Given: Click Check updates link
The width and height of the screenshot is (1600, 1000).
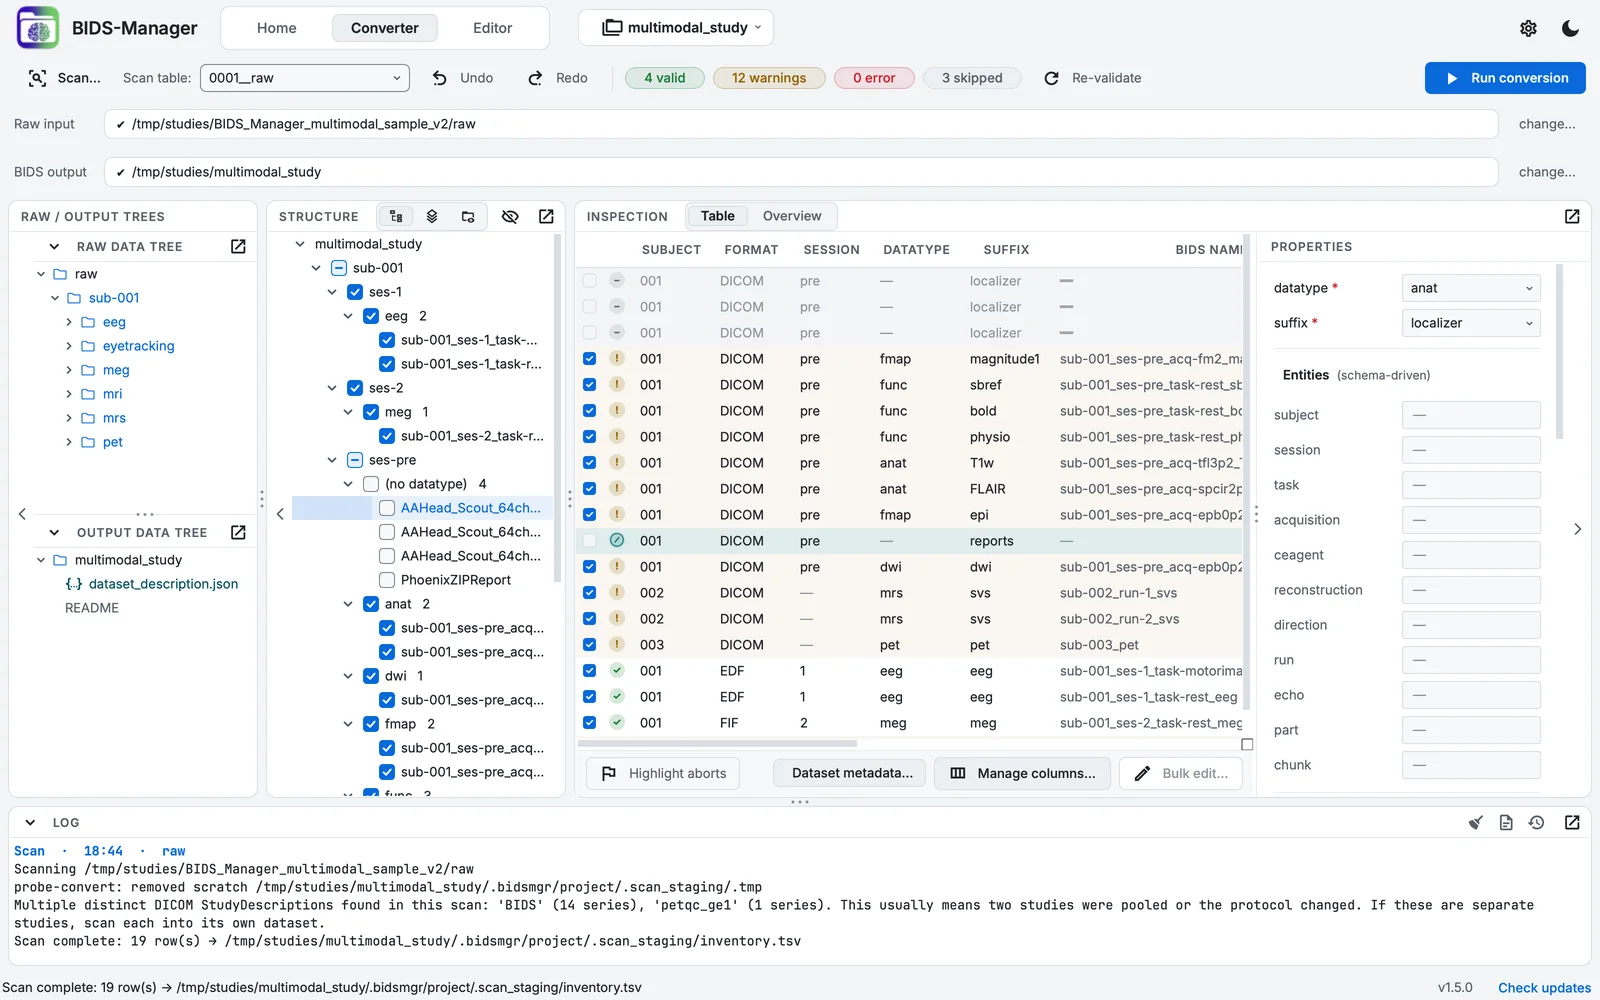Looking at the screenshot, I should click(x=1544, y=987).
